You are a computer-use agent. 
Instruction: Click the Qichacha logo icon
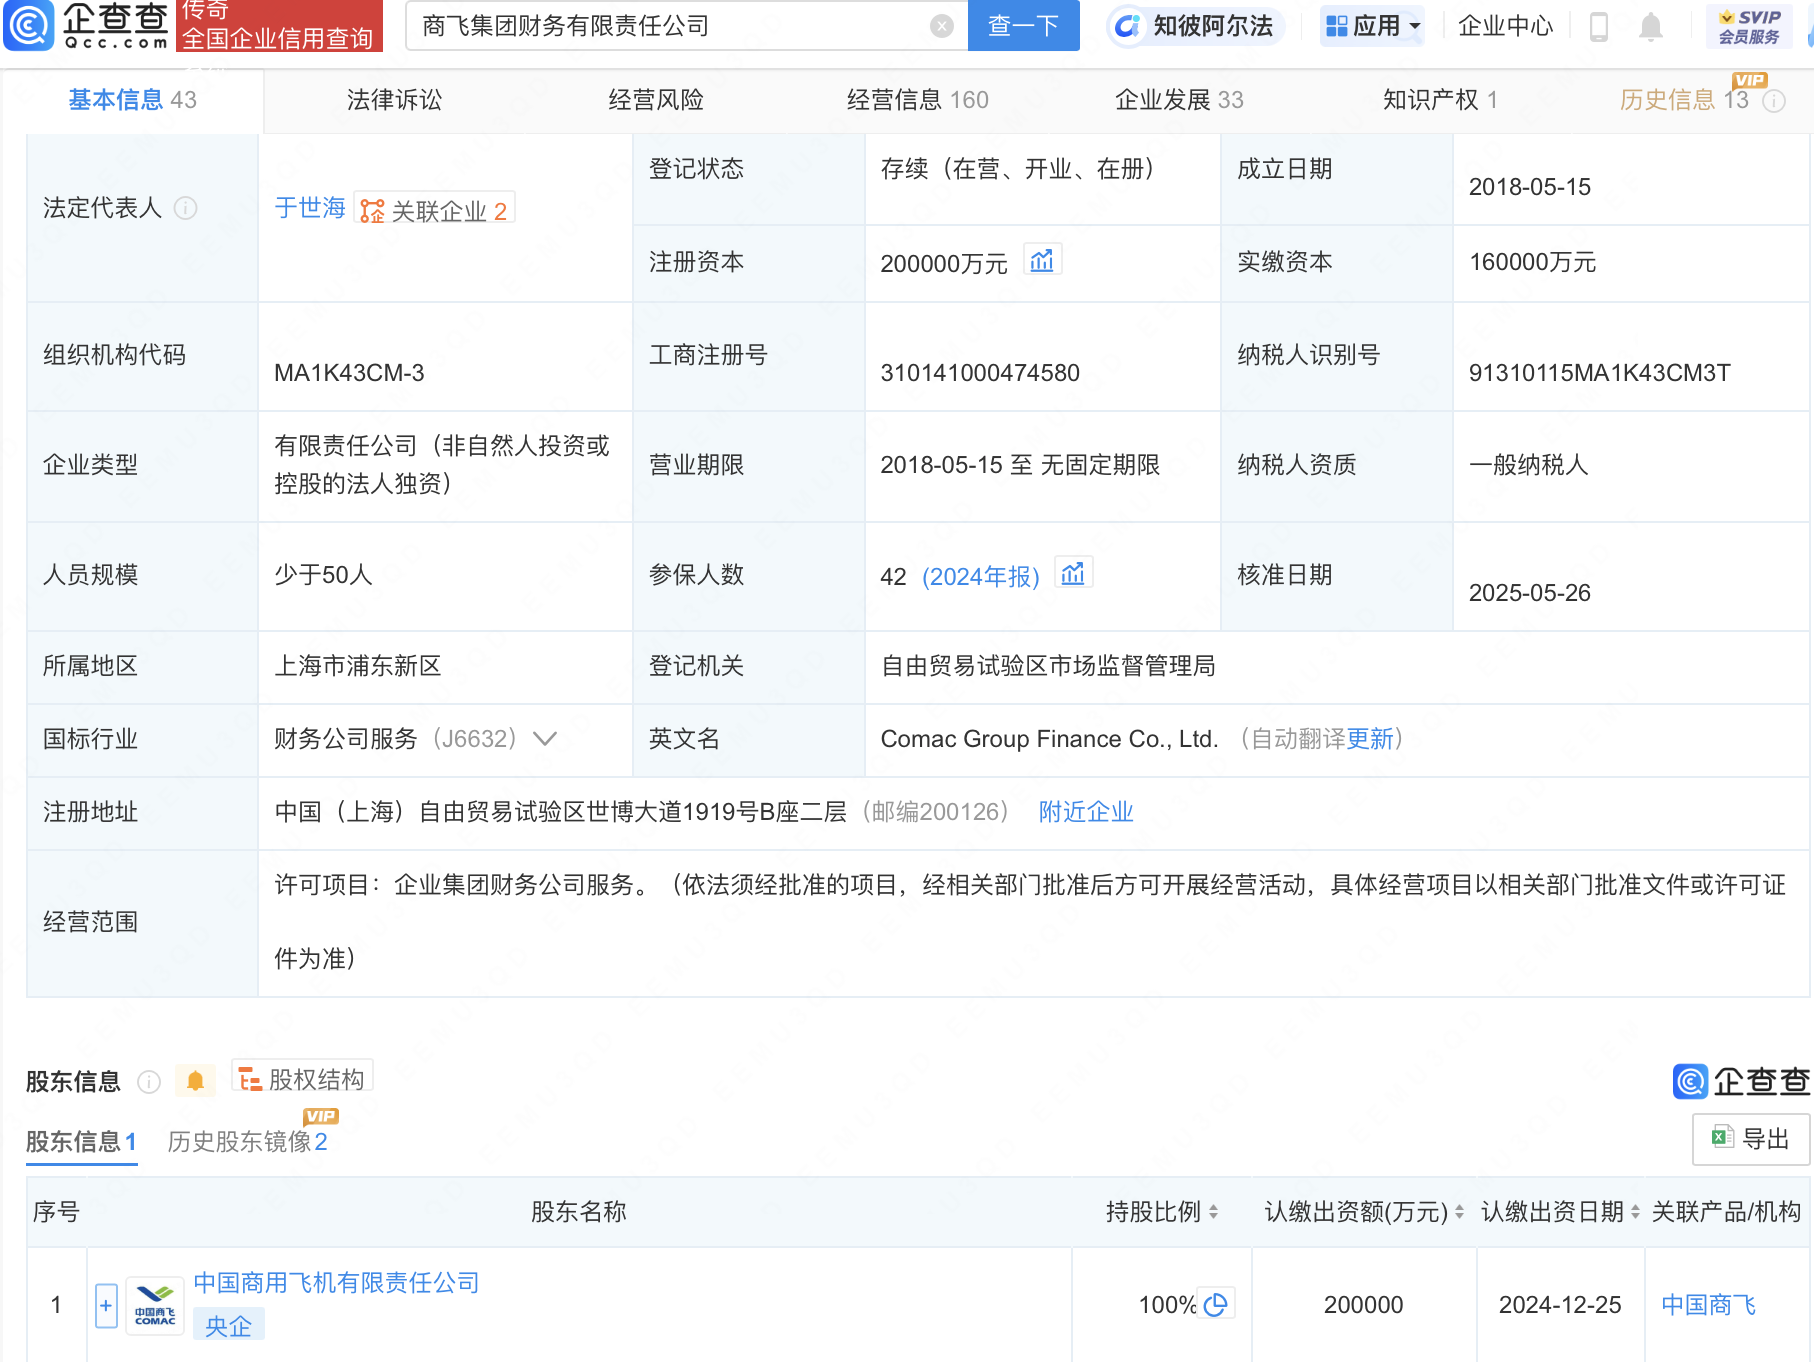(x=30, y=25)
